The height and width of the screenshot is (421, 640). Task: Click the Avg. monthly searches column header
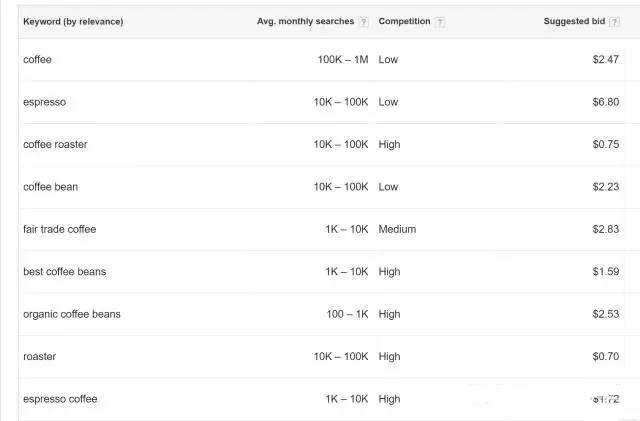pos(306,22)
